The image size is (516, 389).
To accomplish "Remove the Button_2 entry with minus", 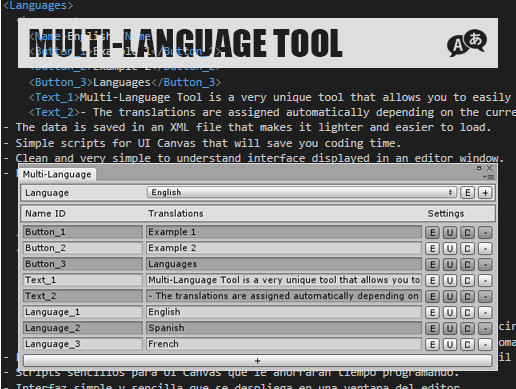I will coord(485,248).
